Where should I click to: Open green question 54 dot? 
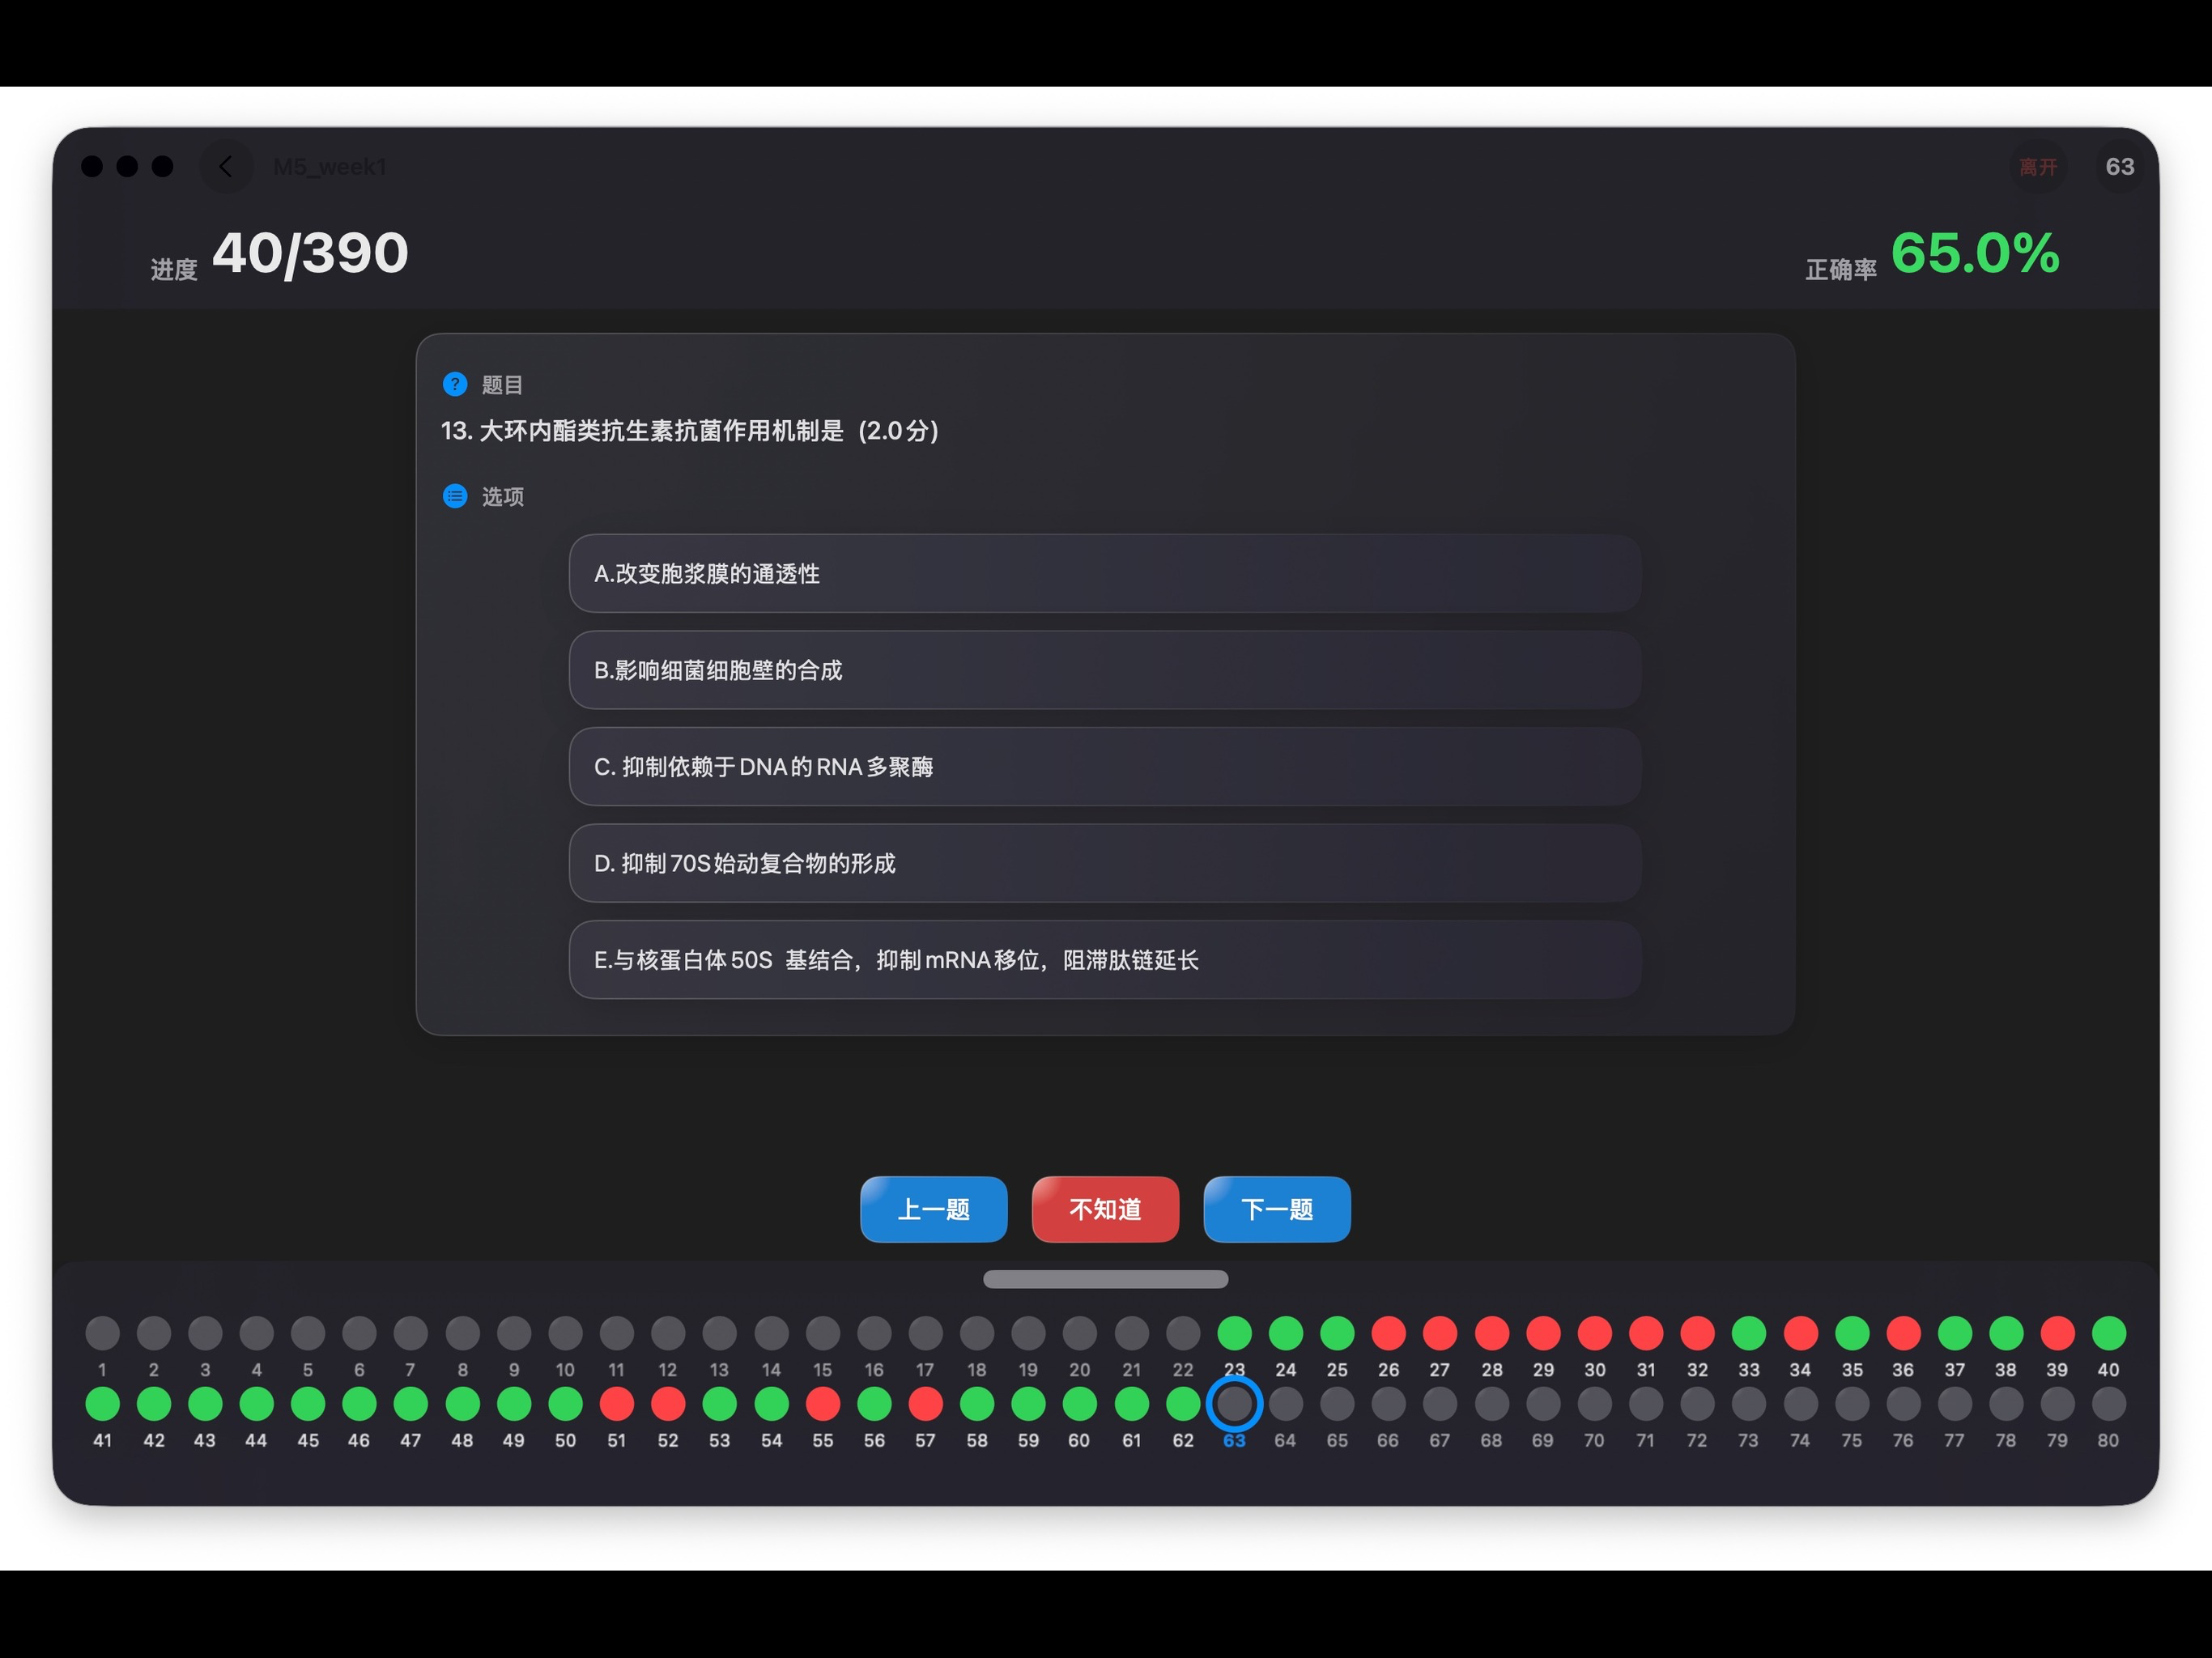point(771,1404)
